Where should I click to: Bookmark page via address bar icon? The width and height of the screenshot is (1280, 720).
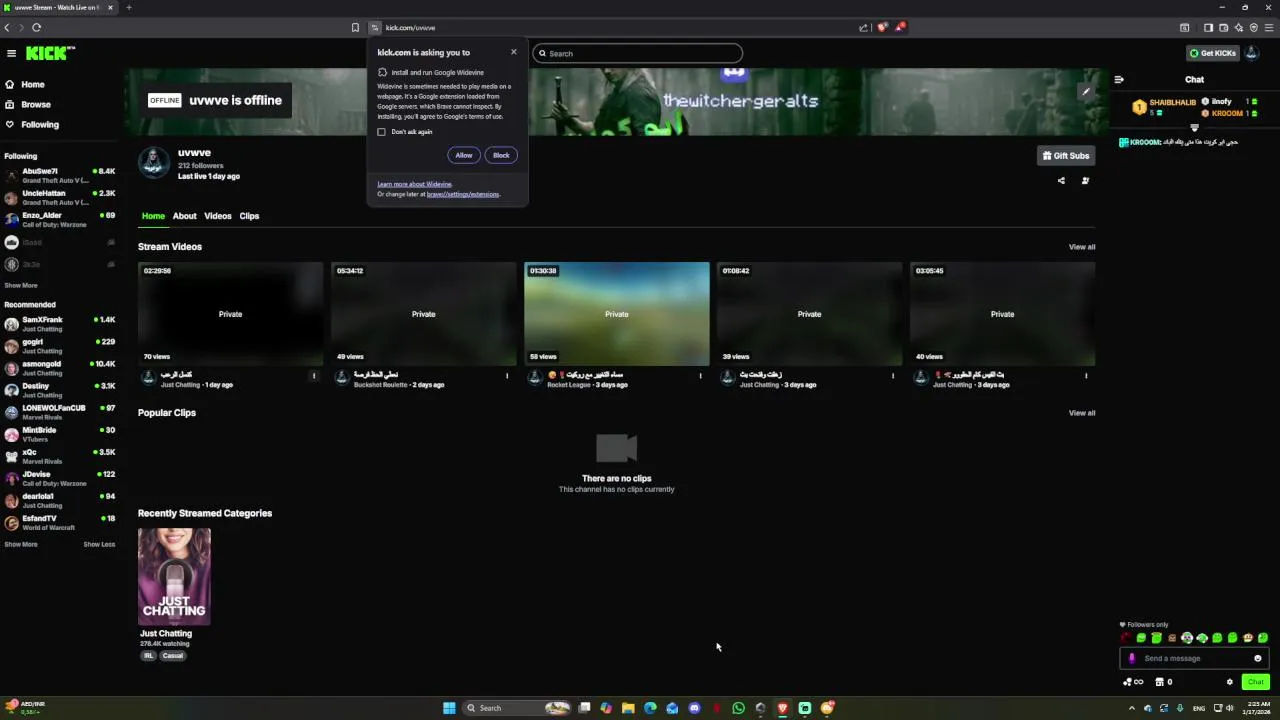(x=355, y=27)
